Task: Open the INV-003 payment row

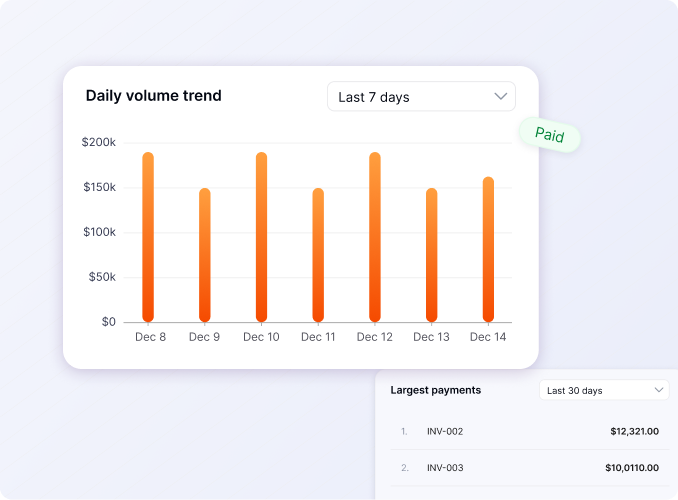Action: [445, 468]
